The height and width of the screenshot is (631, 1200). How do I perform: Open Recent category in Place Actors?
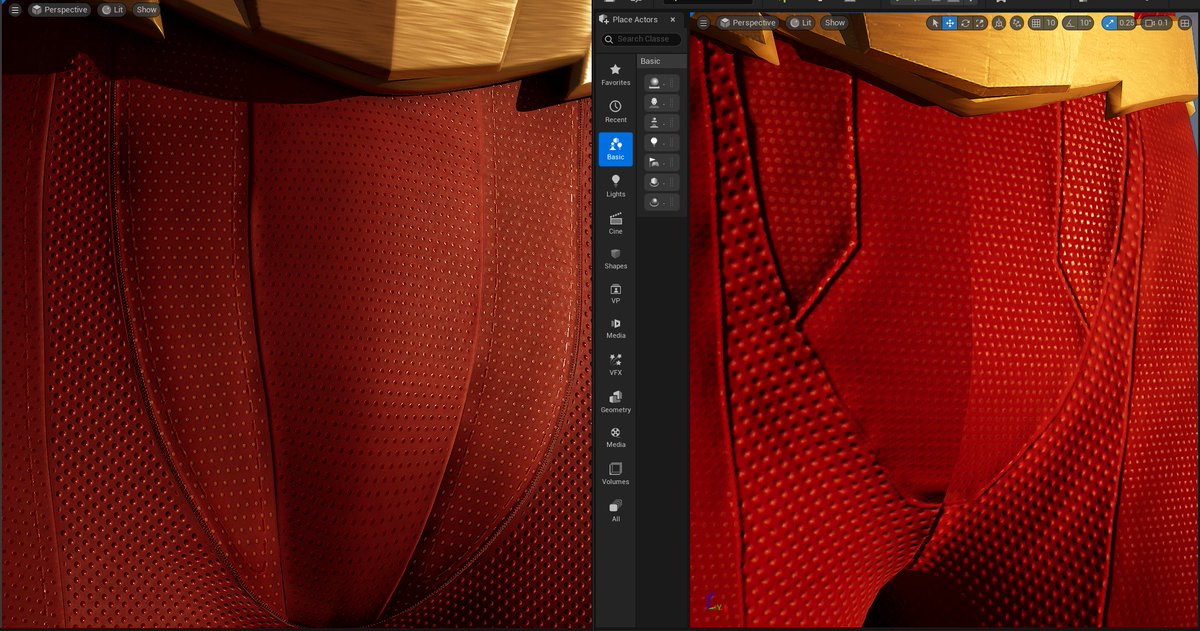click(615, 111)
